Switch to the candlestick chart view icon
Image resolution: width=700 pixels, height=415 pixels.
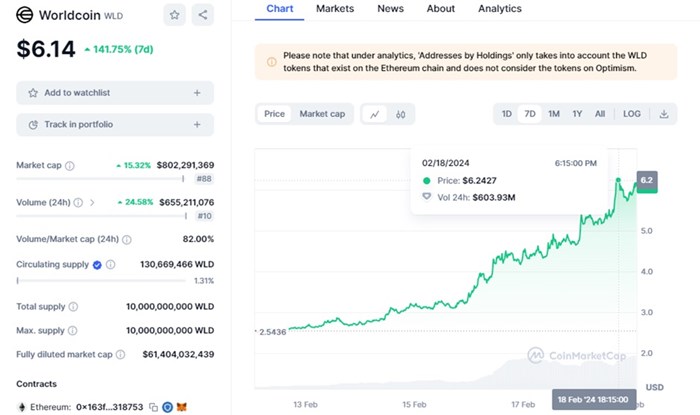click(400, 114)
